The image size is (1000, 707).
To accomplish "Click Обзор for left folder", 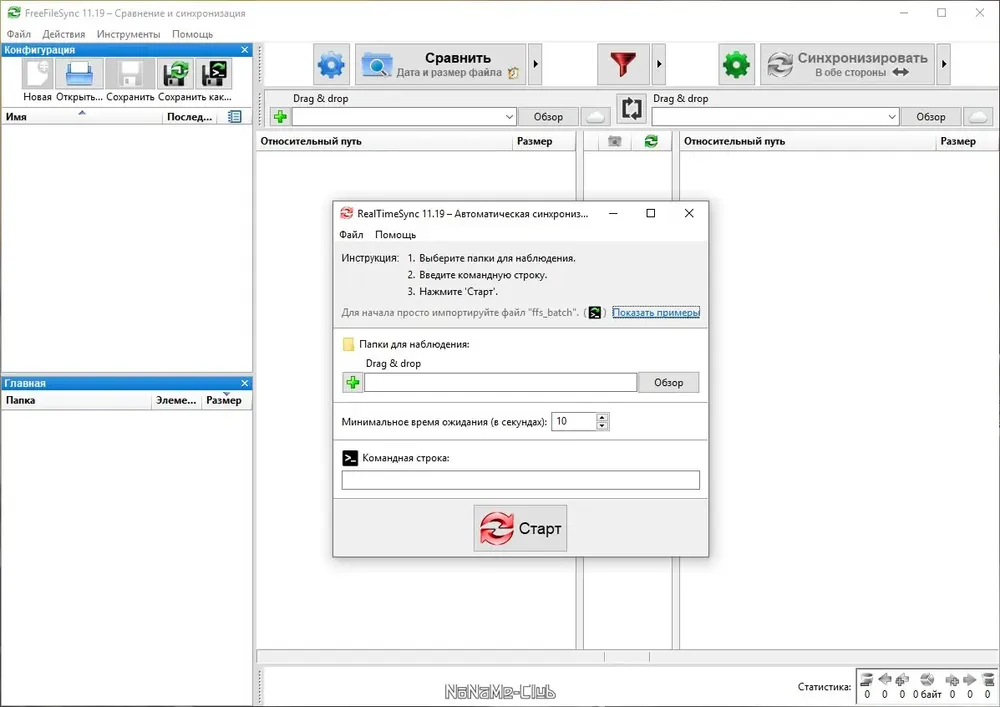I will tap(548, 117).
